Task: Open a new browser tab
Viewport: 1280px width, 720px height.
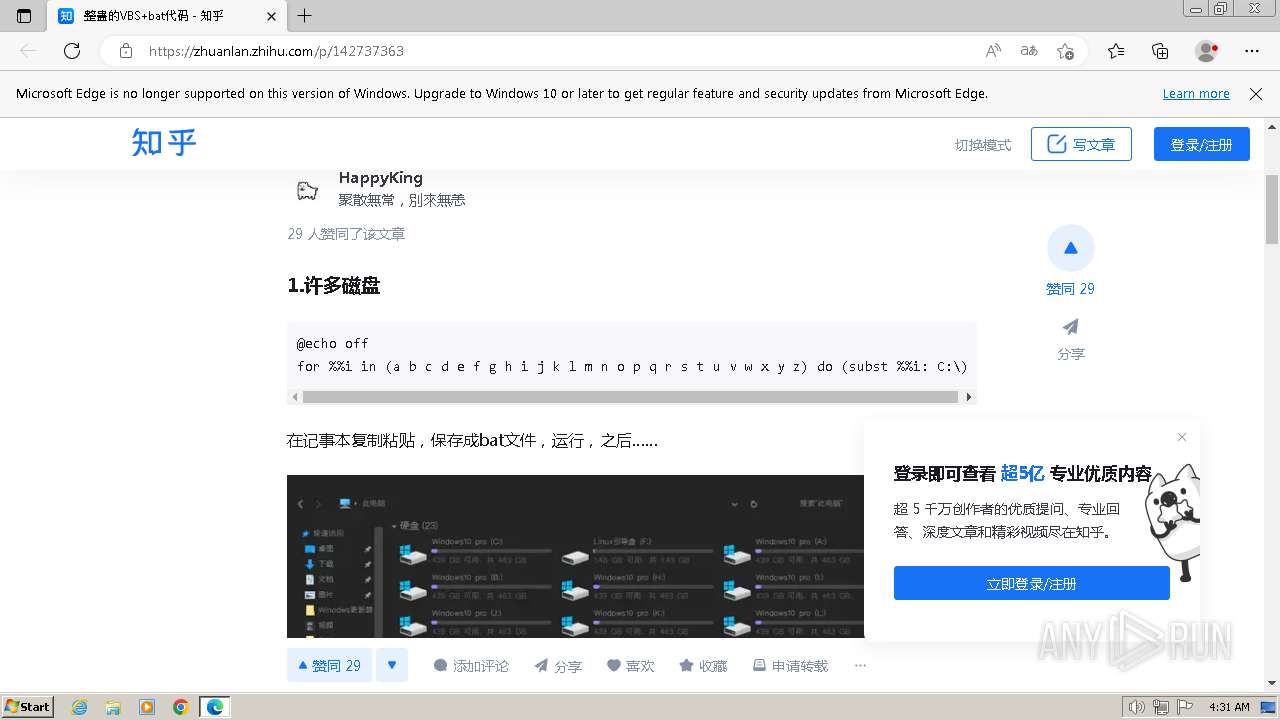Action: coord(305,16)
